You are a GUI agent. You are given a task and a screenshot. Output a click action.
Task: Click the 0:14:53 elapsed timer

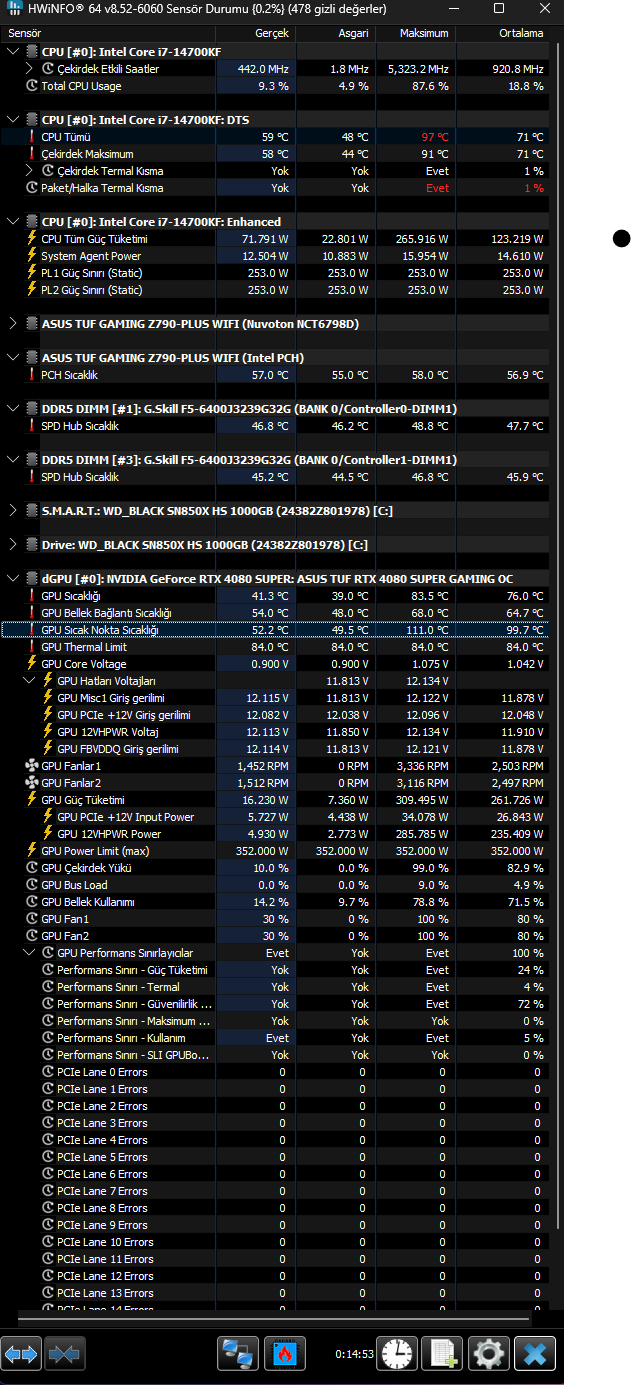click(x=354, y=1355)
